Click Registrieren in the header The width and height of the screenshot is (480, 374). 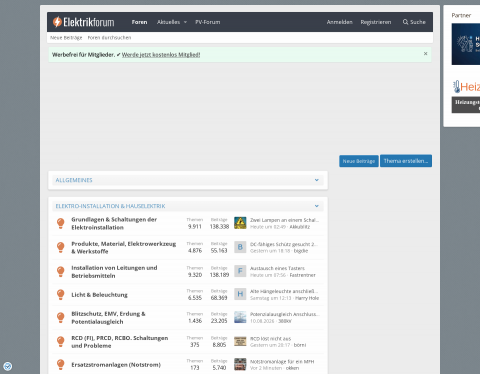tap(376, 22)
